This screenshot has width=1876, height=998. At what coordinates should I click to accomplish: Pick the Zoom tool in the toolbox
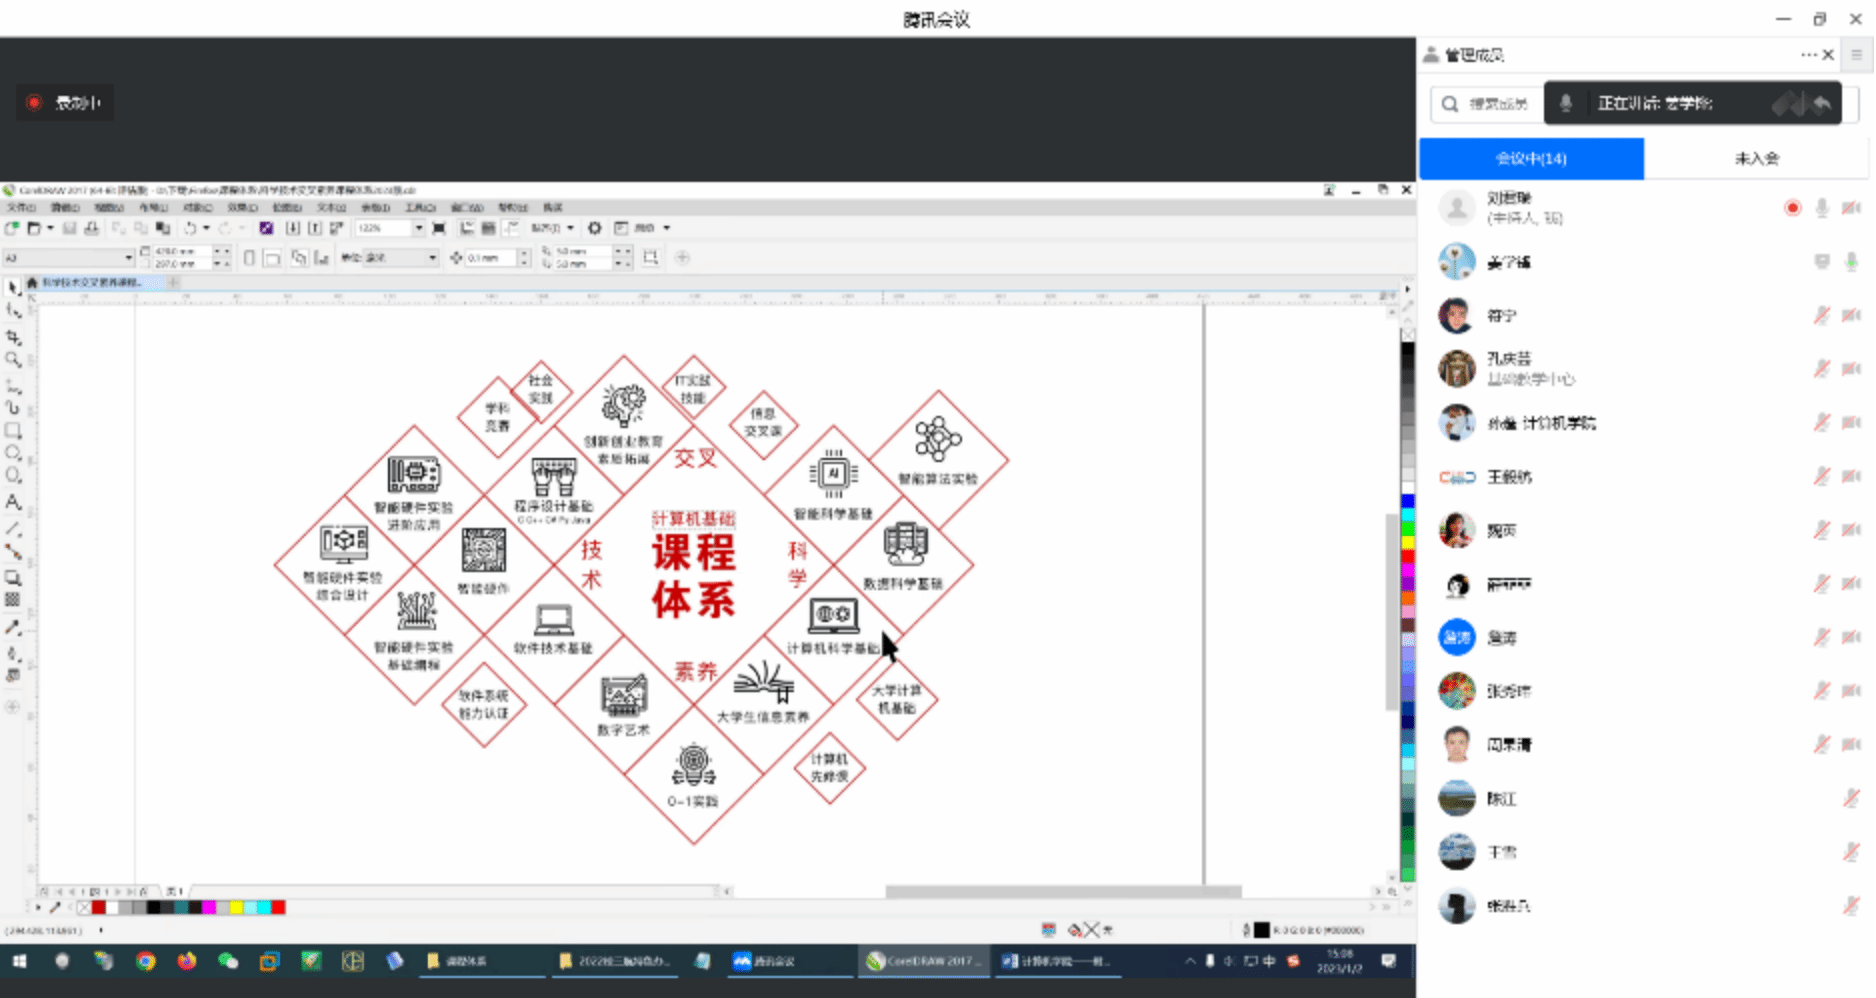click(13, 360)
